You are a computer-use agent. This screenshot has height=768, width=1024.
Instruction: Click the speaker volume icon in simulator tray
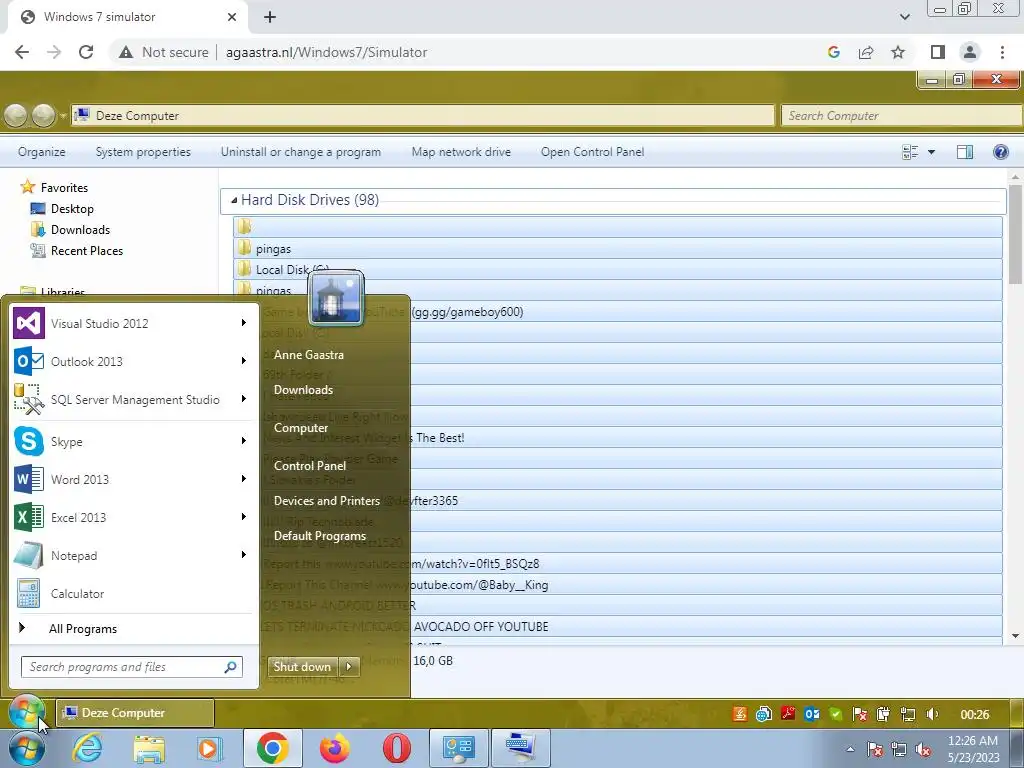(x=932, y=714)
